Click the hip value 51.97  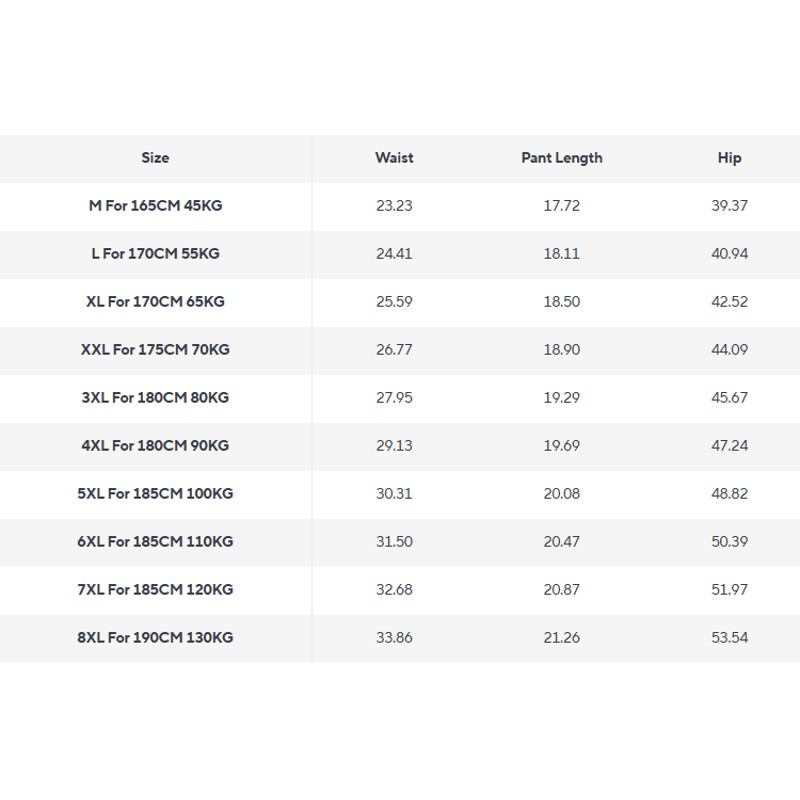[x=729, y=590]
